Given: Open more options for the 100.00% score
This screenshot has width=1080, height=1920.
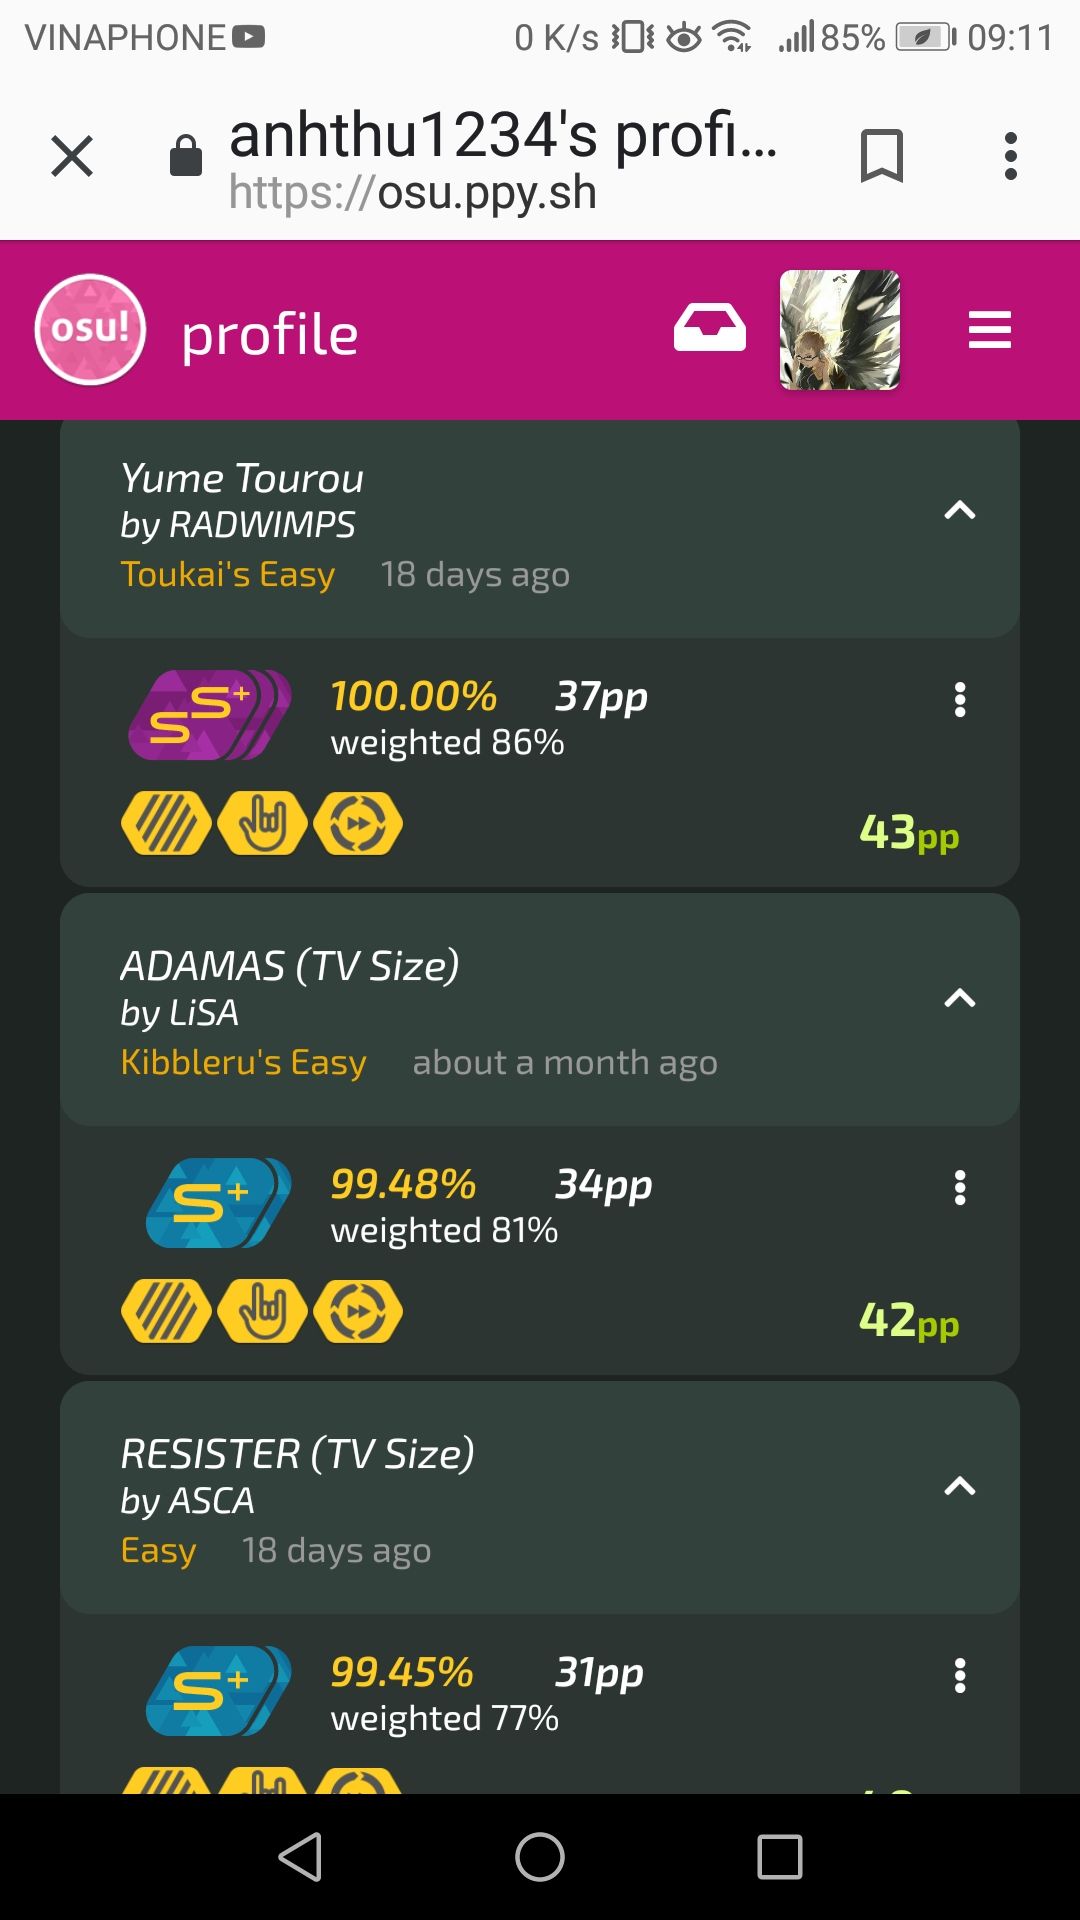Looking at the screenshot, I should [959, 700].
